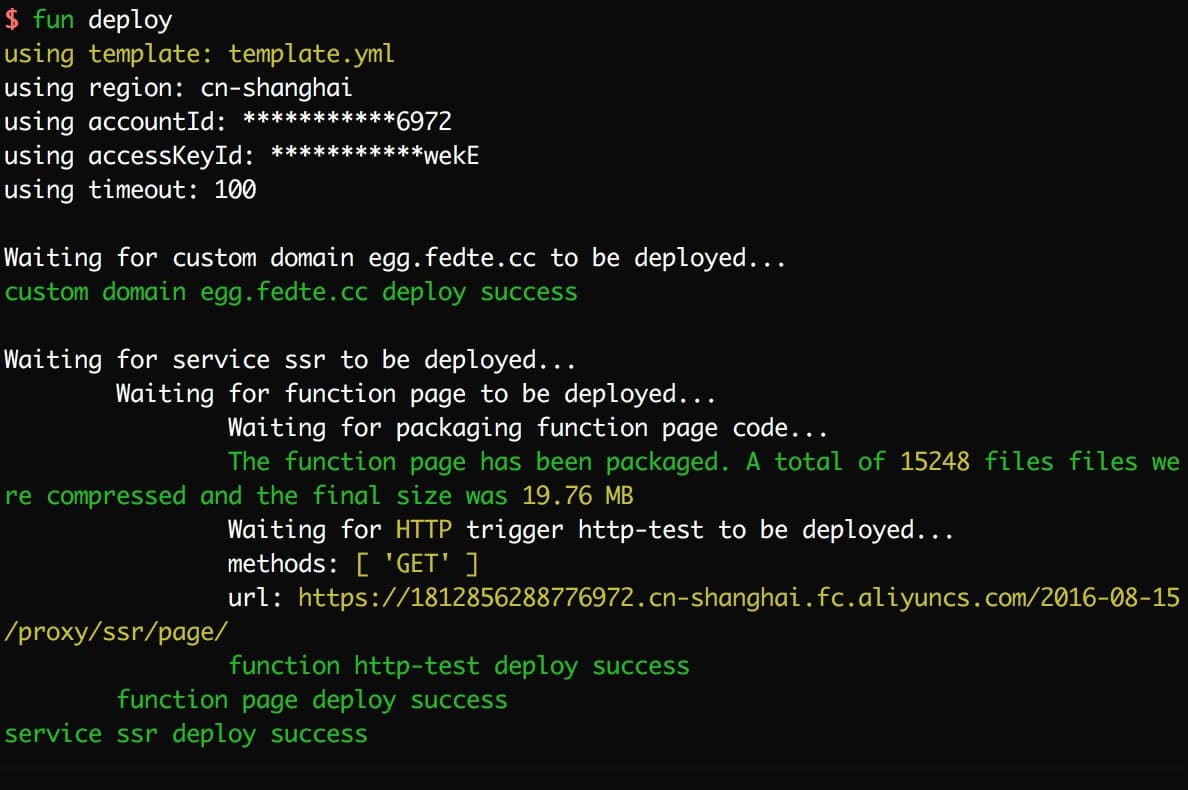The height and width of the screenshot is (790, 1188).
Task: Click "function http-test deploy success" message
Action: pos(458,666)
